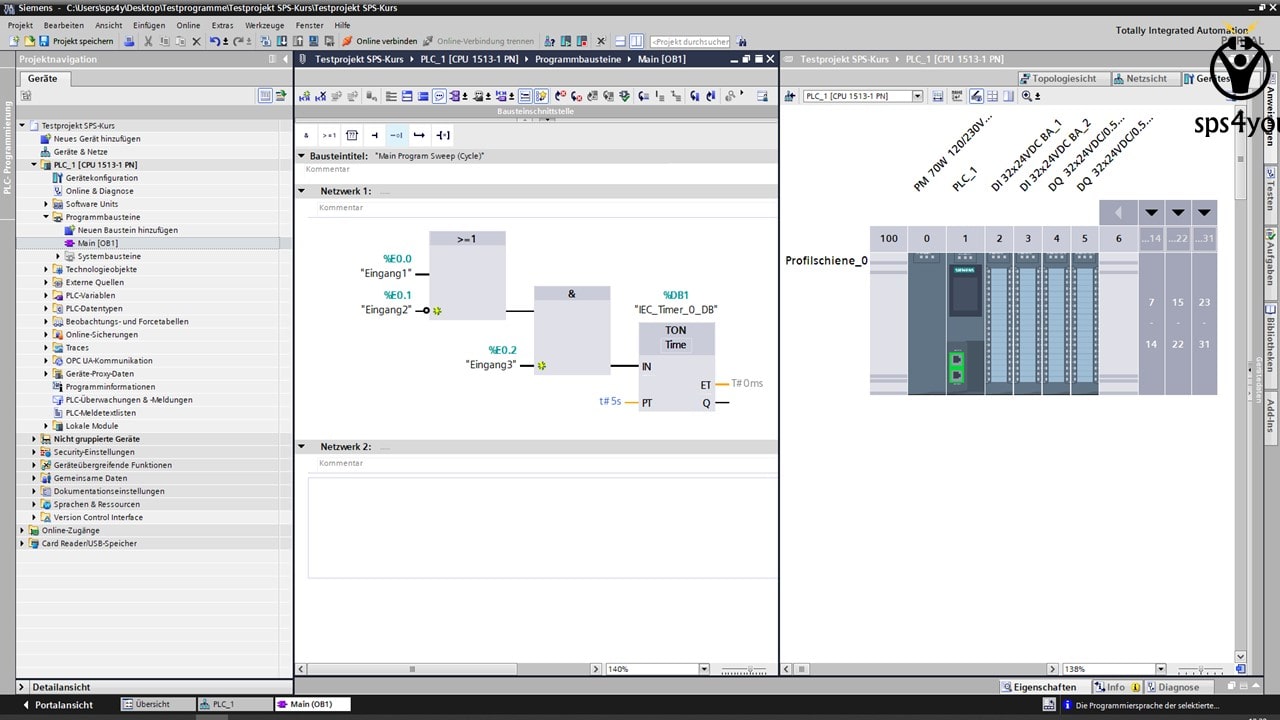Toggle the show module labels icon in the device view
The width and height of the screenshot is (1280, 720).
(x=976, y=96)
